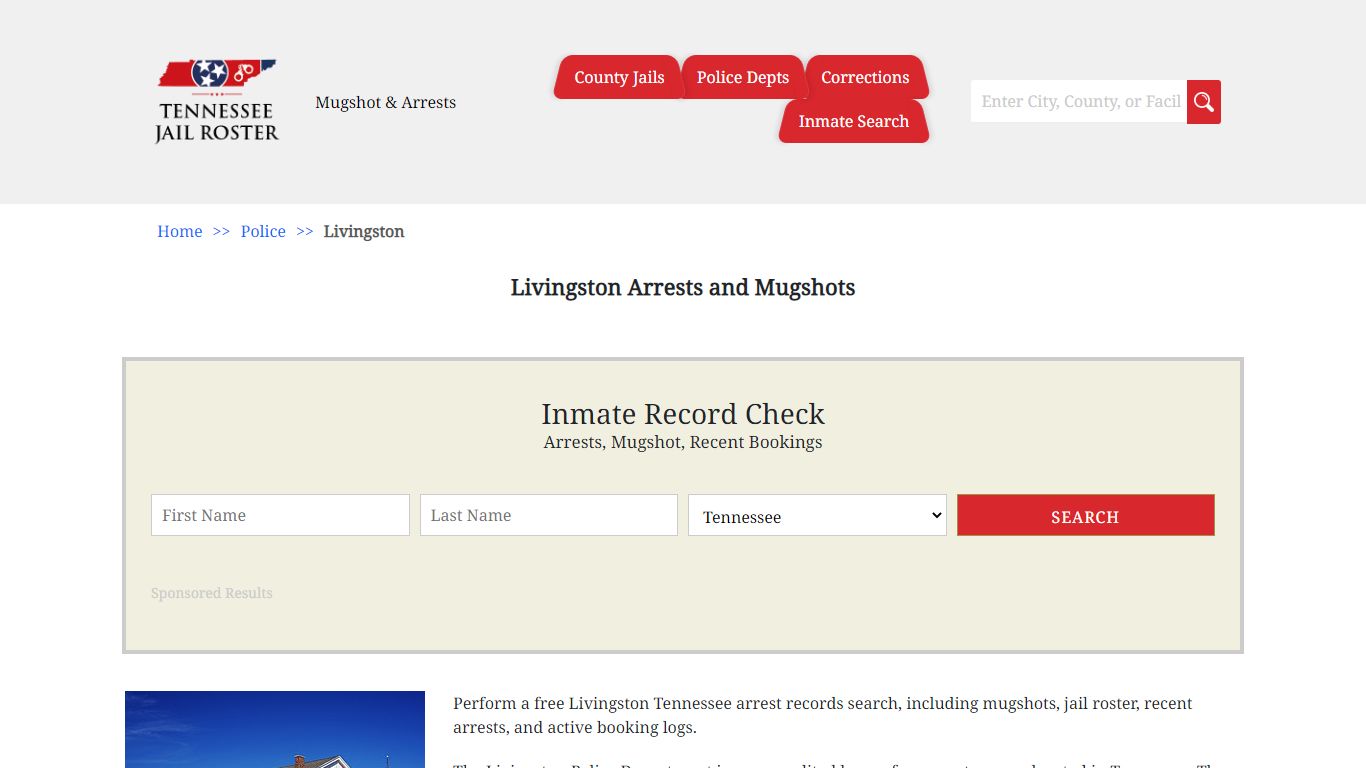Click the Mugshot & Arrests tagline
Image resolution: width=1366 pixels, height=768 pixels.
coord(386,102)
